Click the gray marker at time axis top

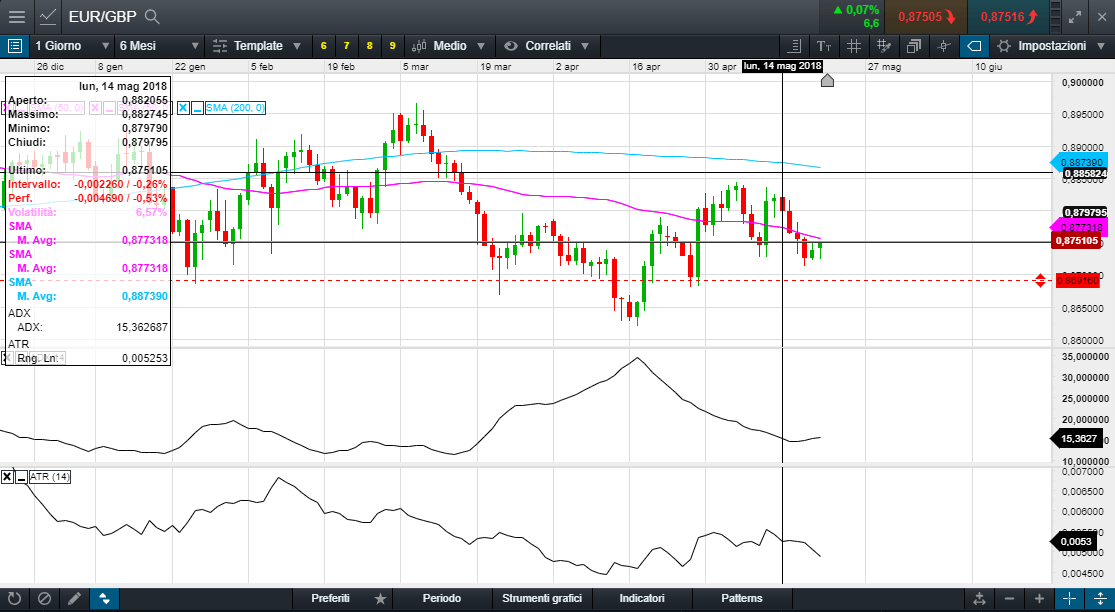click(x=827, y=80)
